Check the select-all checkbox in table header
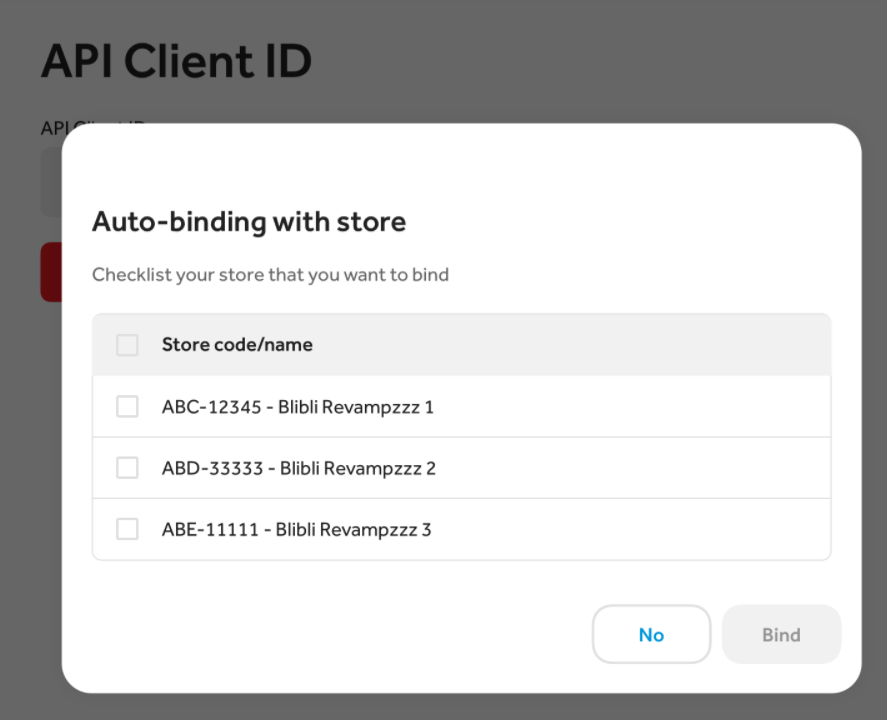The height and width of the screenshot is (720, 887). pyautogui.click(x=127, y=344)
